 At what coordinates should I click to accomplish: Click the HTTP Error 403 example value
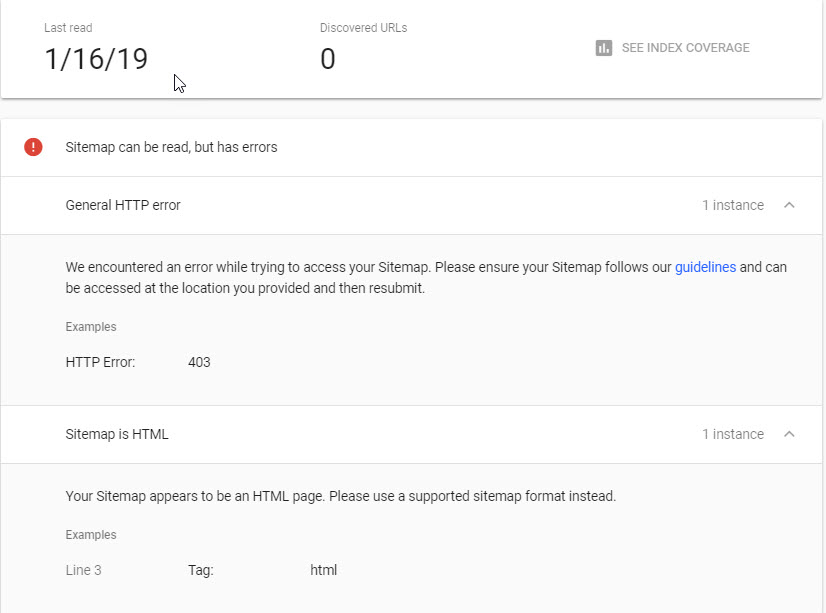(x=199, y=362)
